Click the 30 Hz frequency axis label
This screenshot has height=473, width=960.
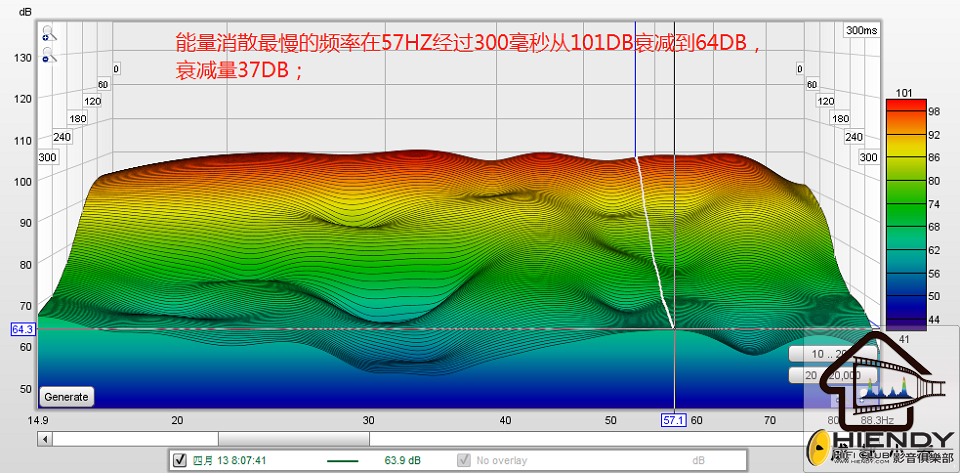(368, 420)
